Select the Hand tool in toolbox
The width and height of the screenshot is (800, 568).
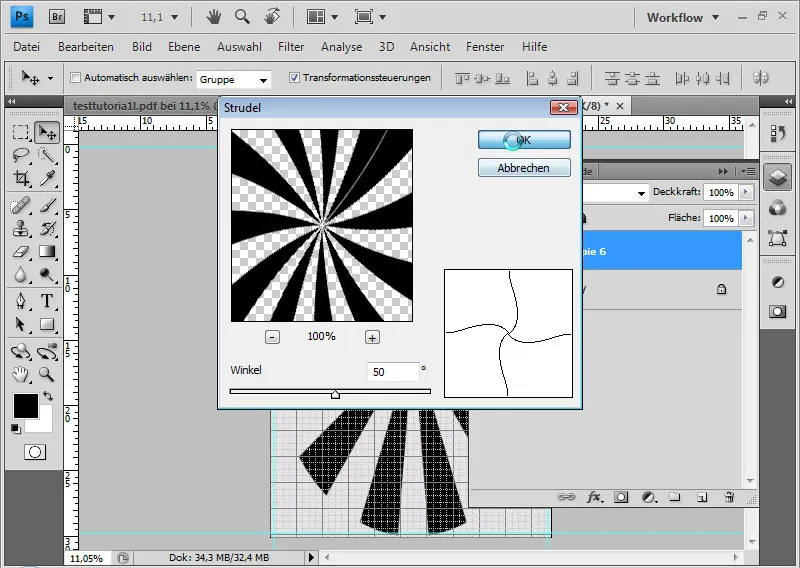pos(20,375)
